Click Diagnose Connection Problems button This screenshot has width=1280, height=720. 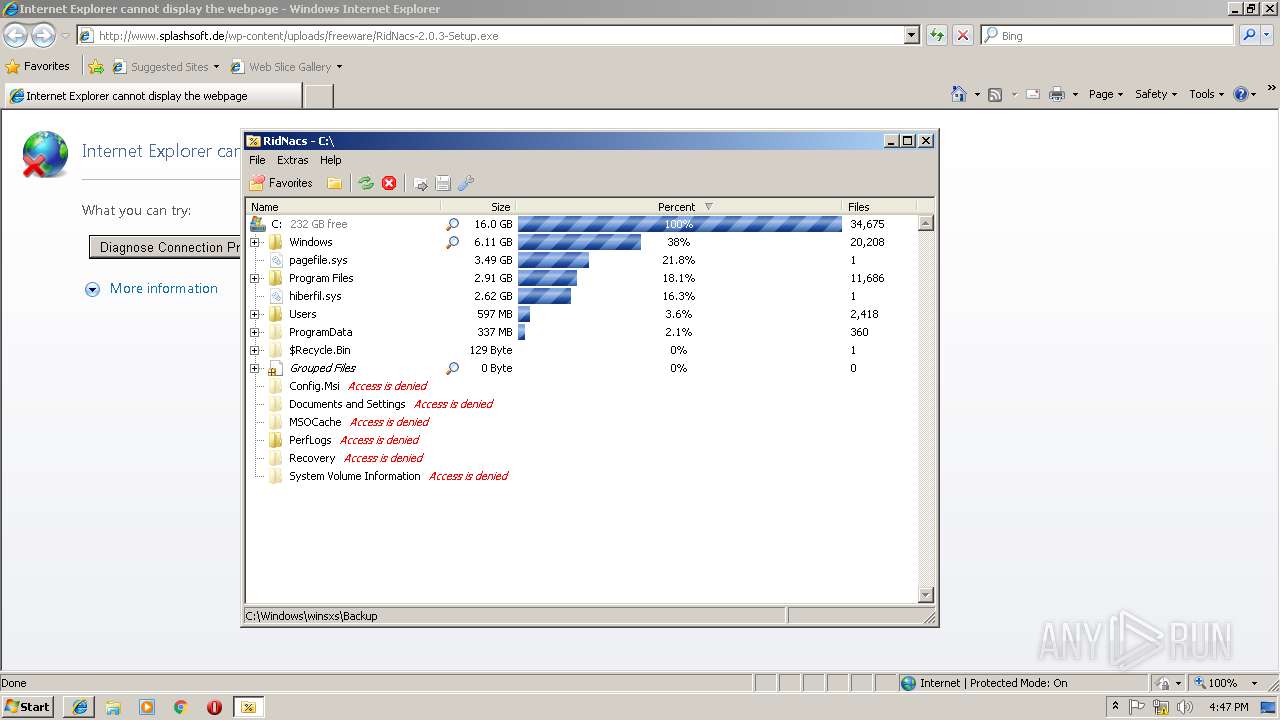tap(166, 247)
